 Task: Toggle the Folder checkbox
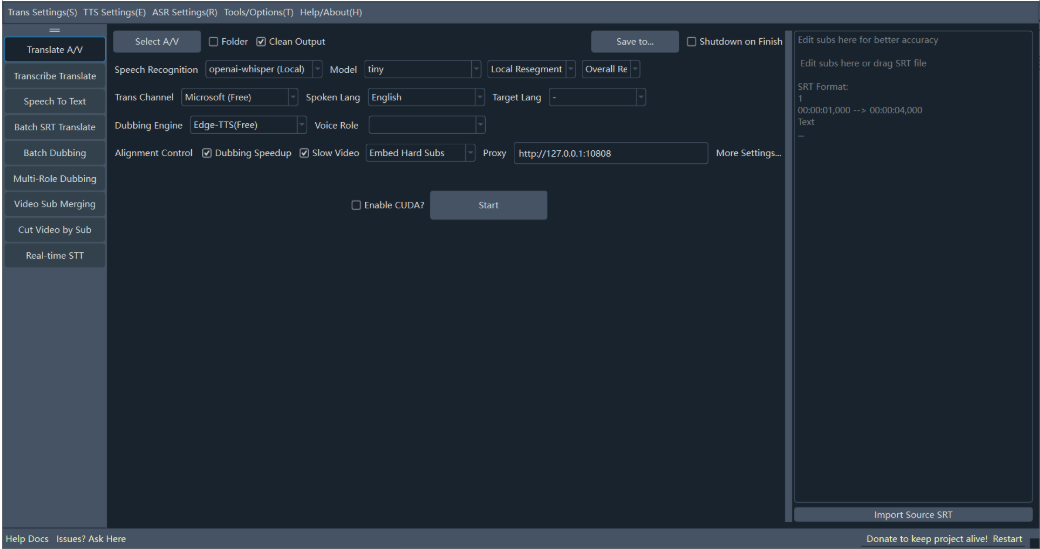click(x=214, y=42)
